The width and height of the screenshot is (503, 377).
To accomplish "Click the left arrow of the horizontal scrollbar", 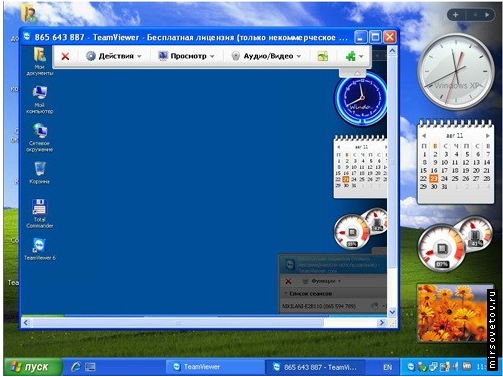I will pos(26,322).
